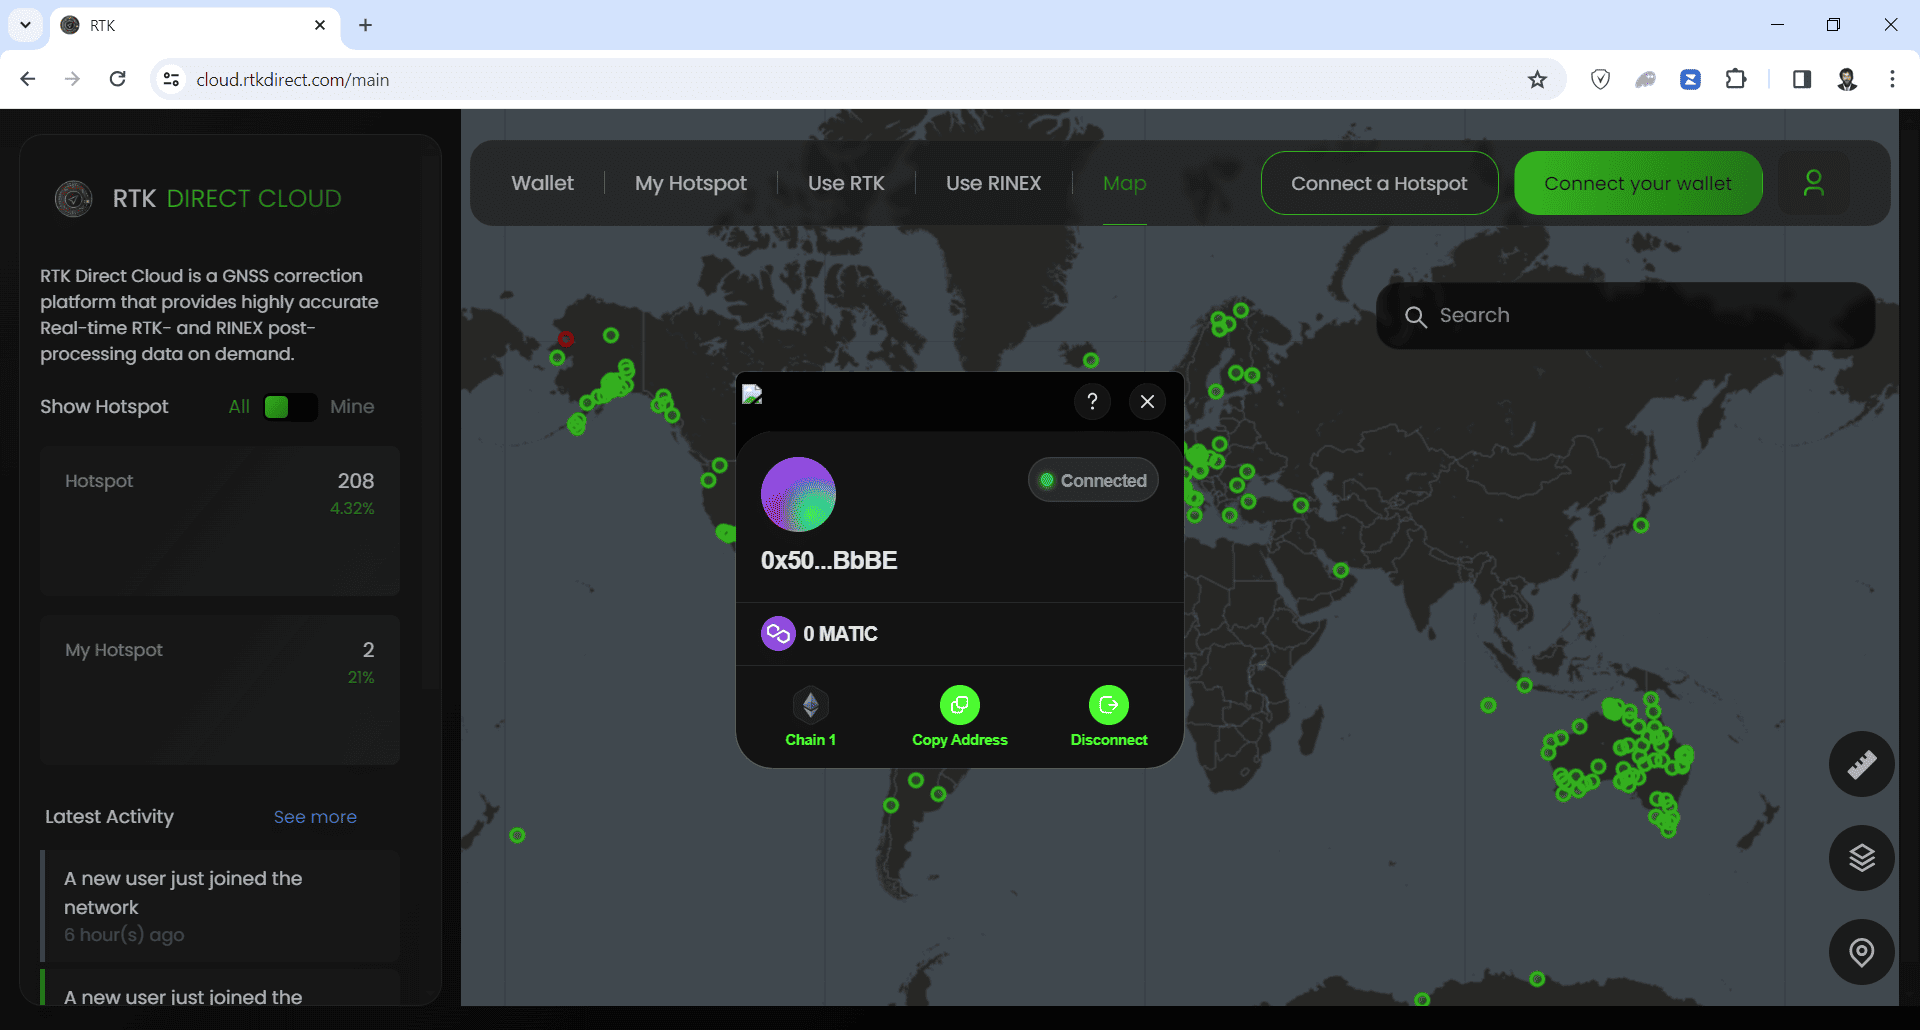The image size is (1920, 1030).
Task: Close the RTK browser tab
Action: pyautogui.click(x=320, y=25)
